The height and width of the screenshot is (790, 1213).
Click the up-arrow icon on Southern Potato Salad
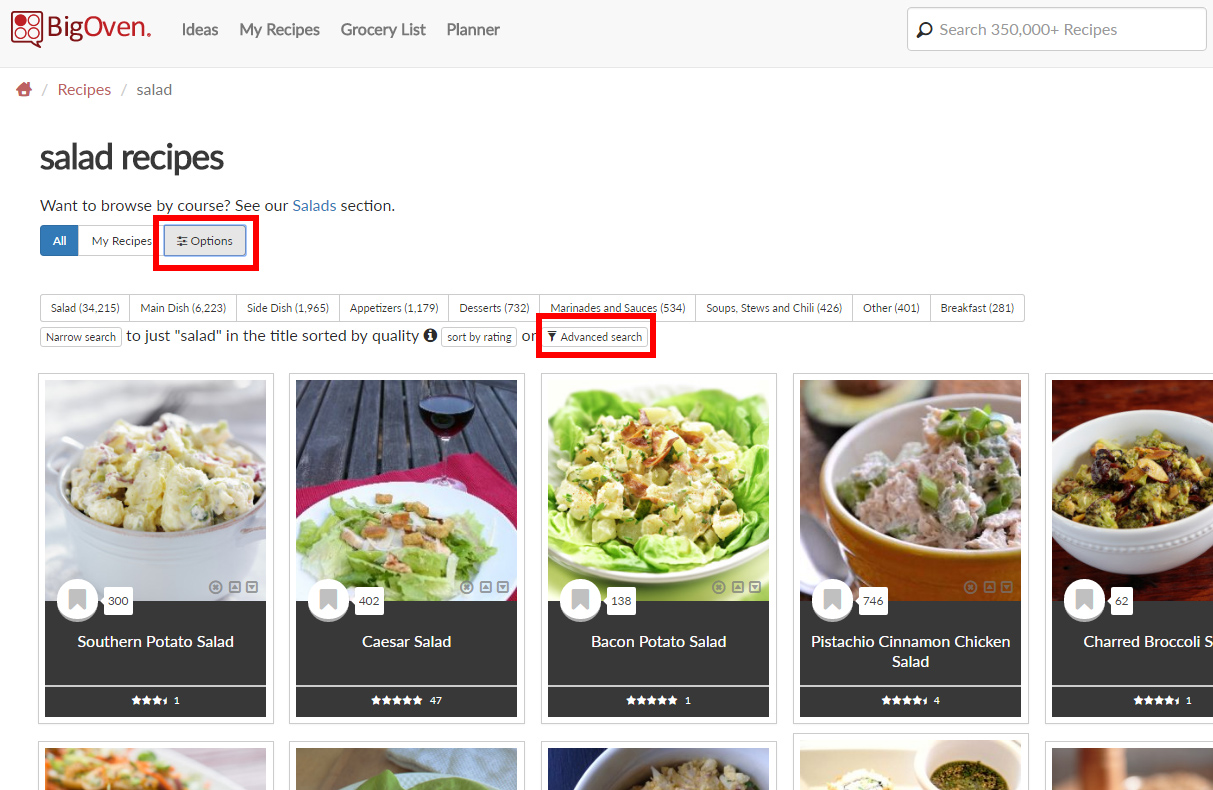pos(234,587)
